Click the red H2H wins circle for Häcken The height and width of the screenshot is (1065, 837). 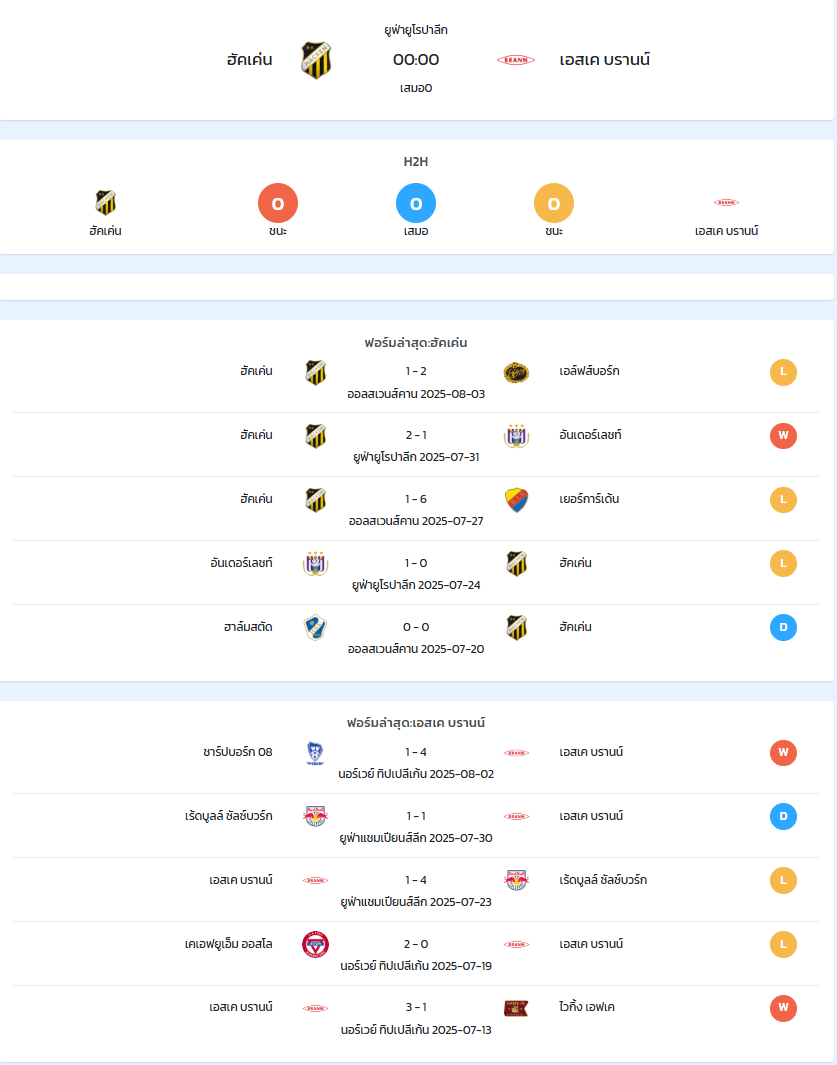click(x=278, y=203)
